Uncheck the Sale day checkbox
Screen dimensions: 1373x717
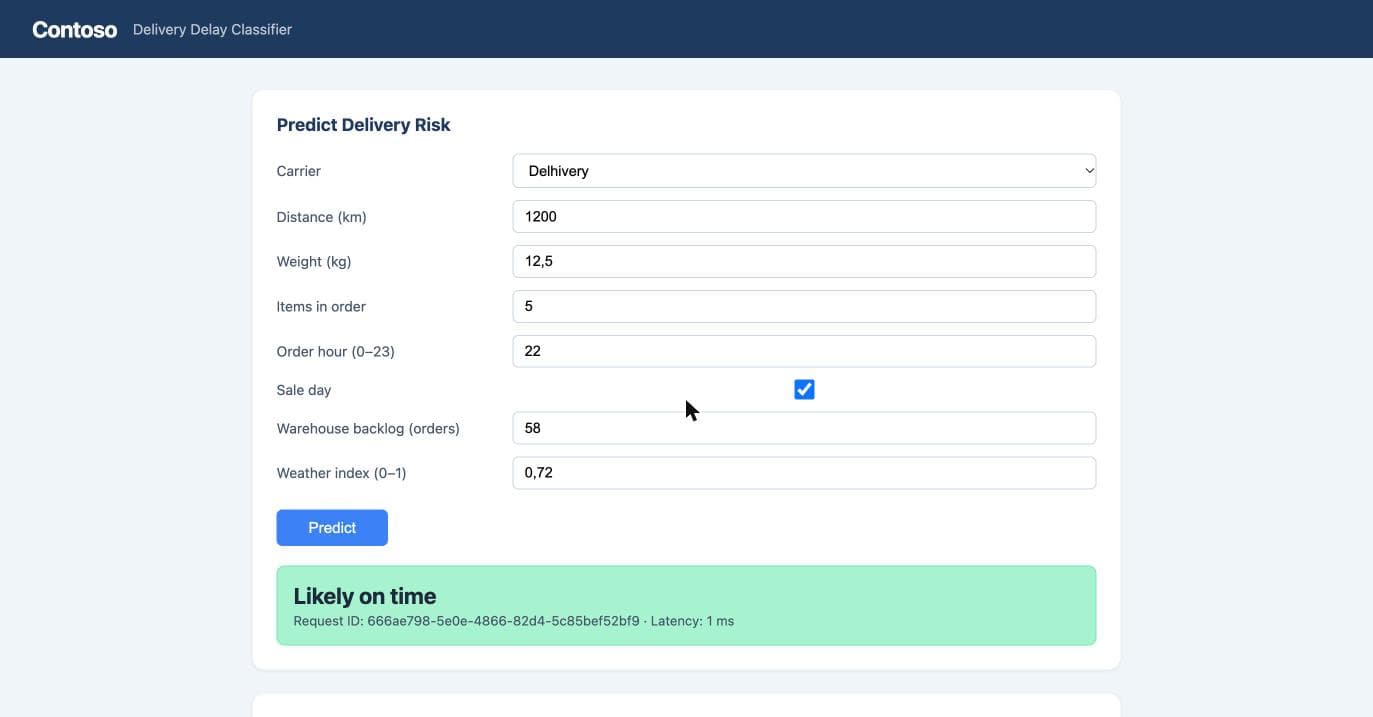pos(804,390)
